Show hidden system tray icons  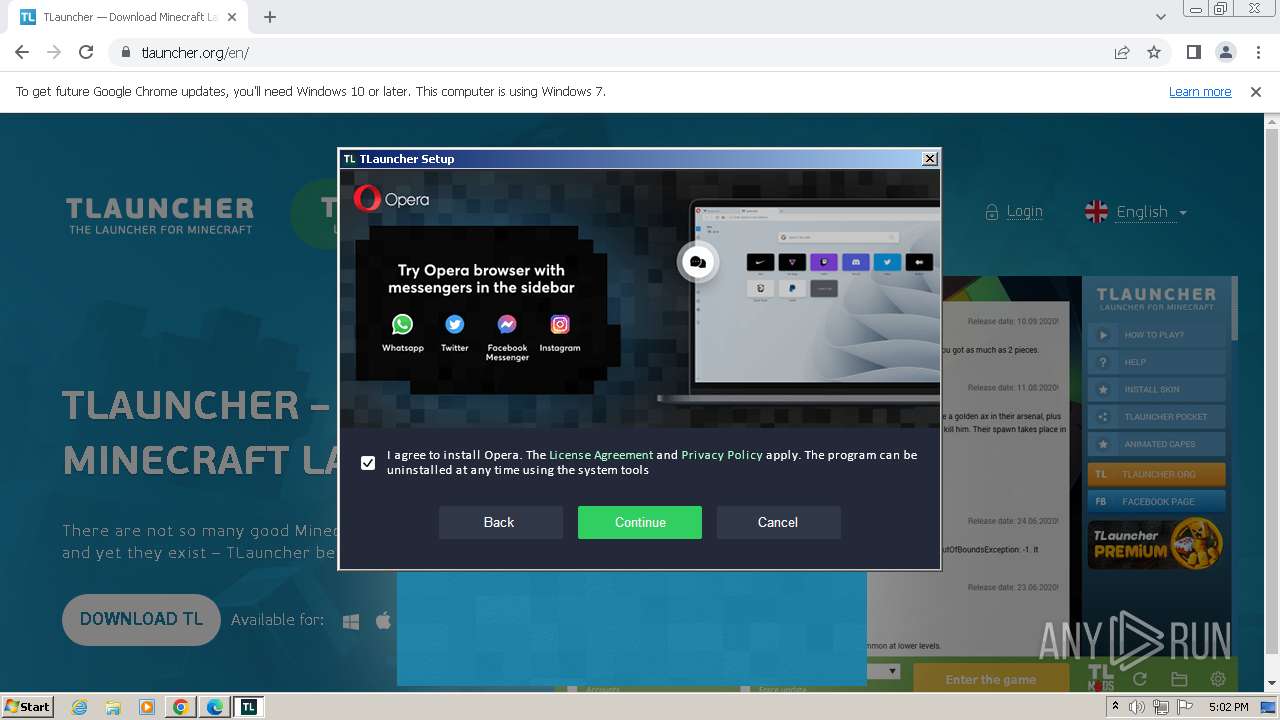pos(1117,707)
